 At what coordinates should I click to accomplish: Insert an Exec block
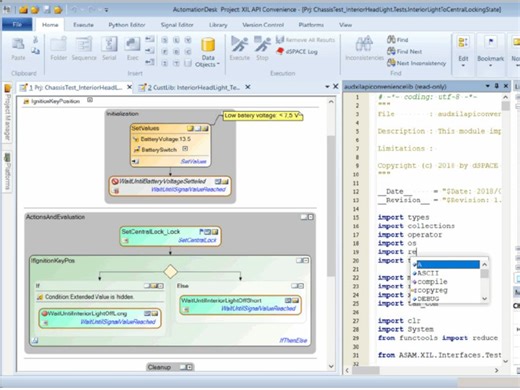coord(132,49)
